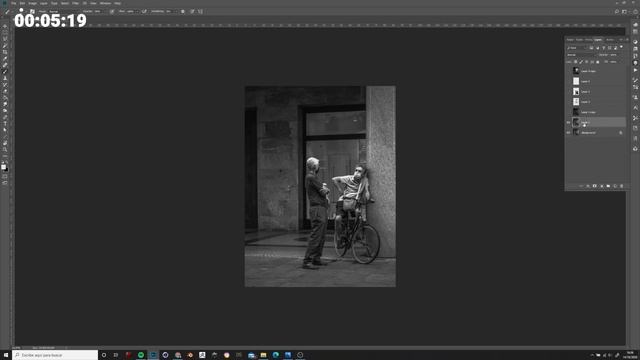Select the Rectangular Marquee tool
This screenshot has width=640, height=360.
(5, 32)
